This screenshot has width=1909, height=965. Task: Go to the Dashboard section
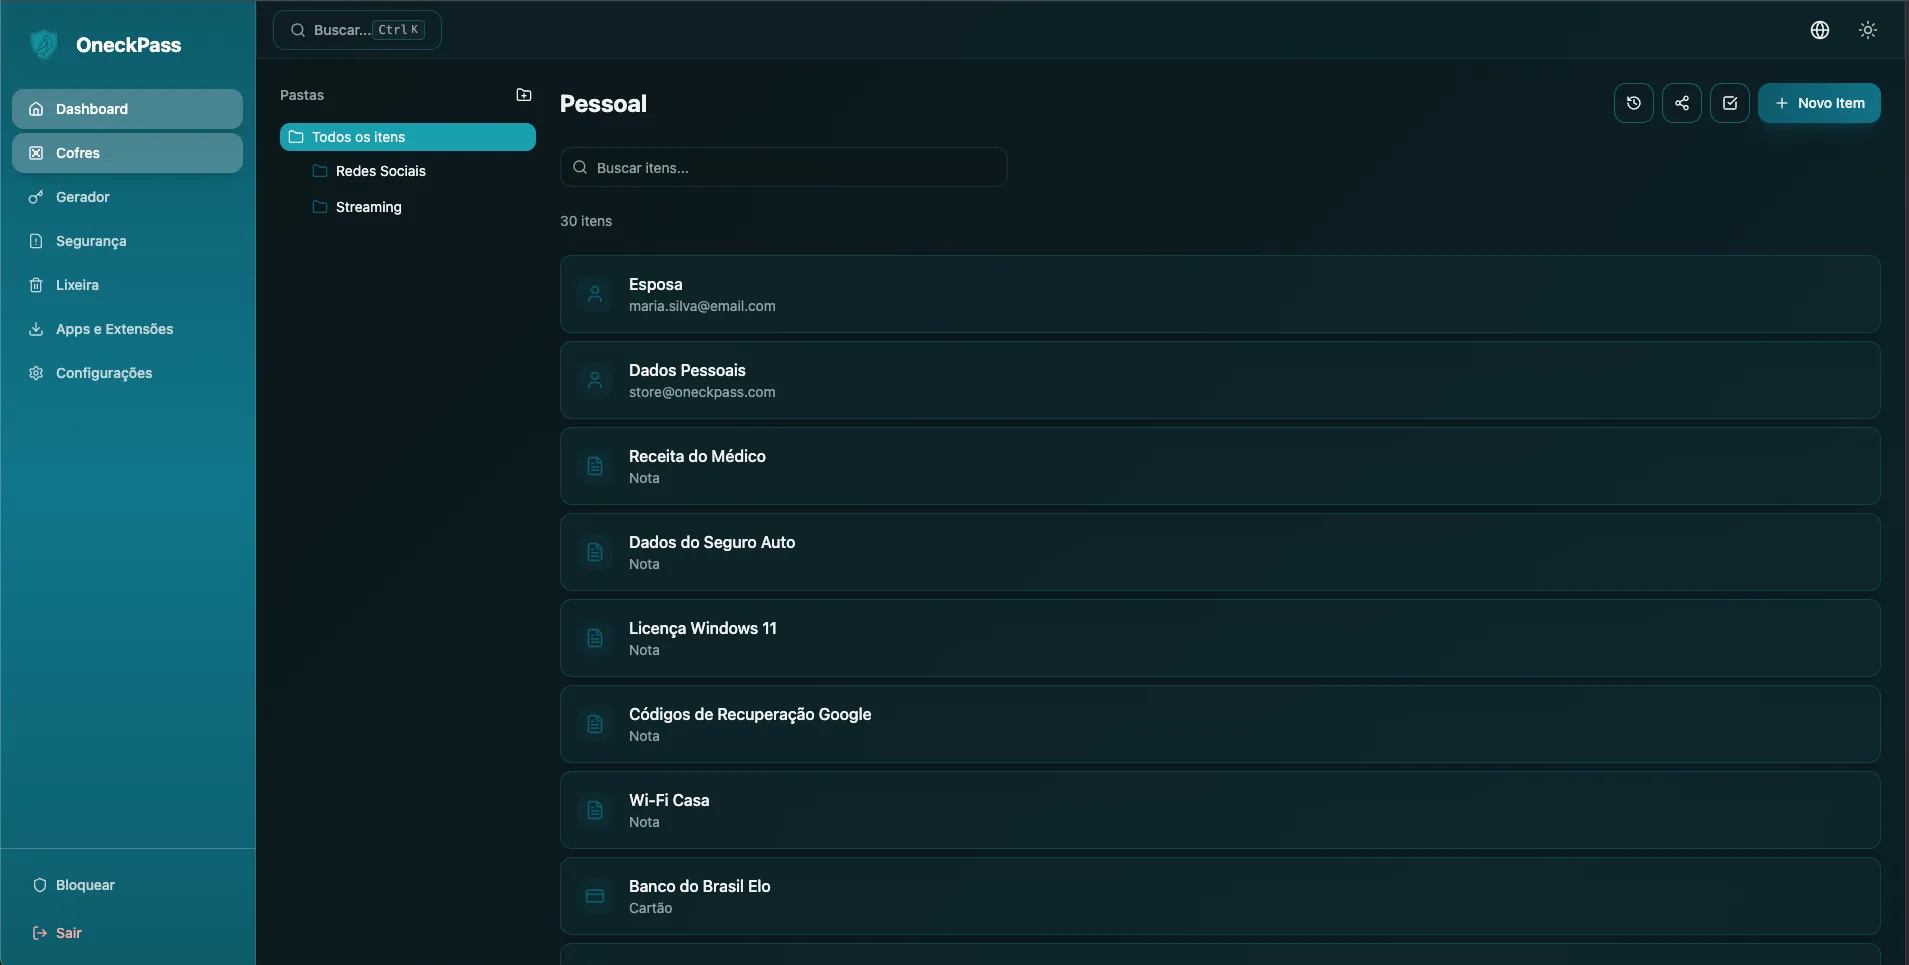point(92,108)
